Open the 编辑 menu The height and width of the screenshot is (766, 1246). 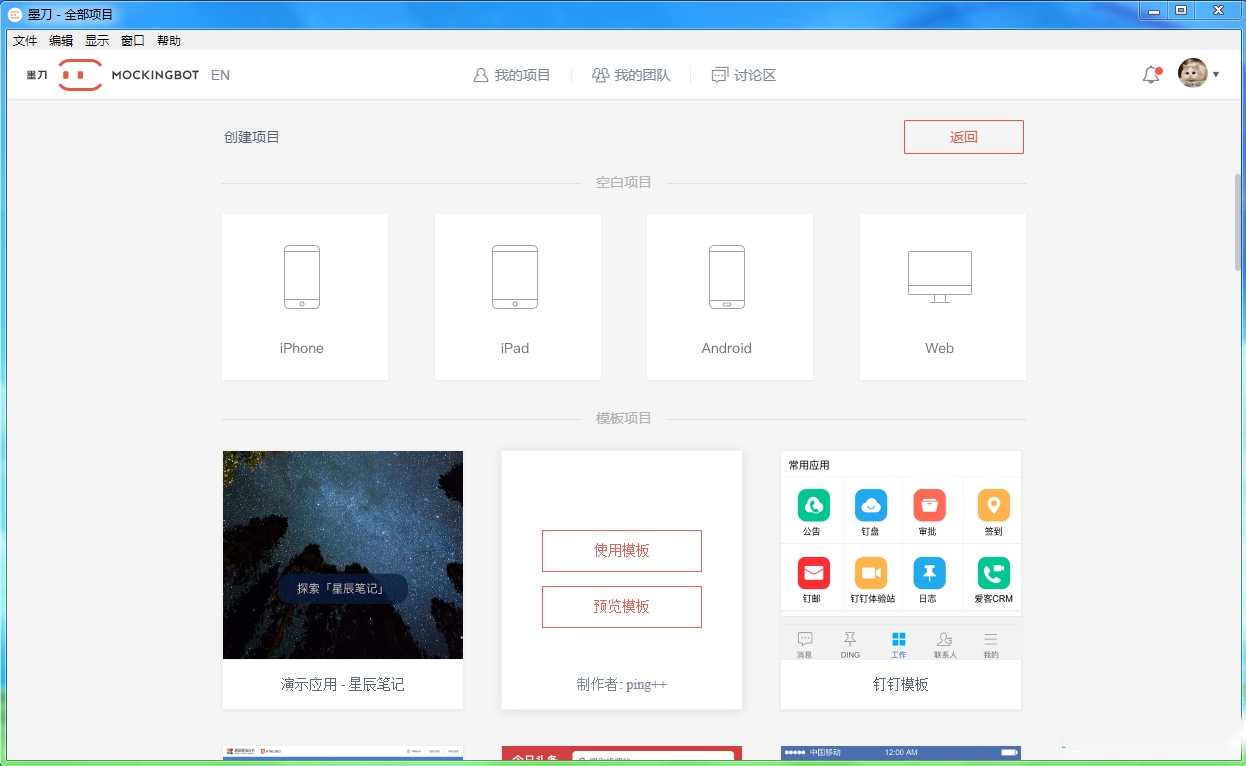(x=61, y=41)
